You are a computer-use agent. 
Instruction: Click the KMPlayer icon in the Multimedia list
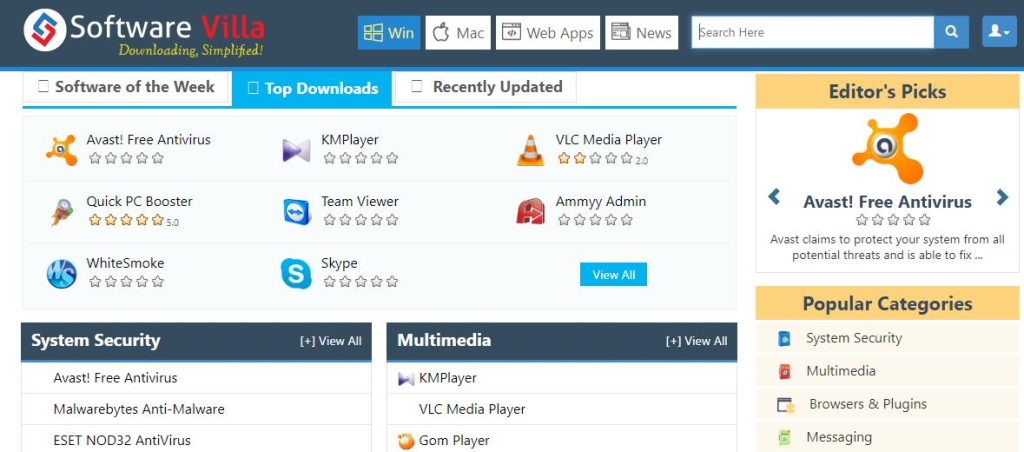(406, 378)
